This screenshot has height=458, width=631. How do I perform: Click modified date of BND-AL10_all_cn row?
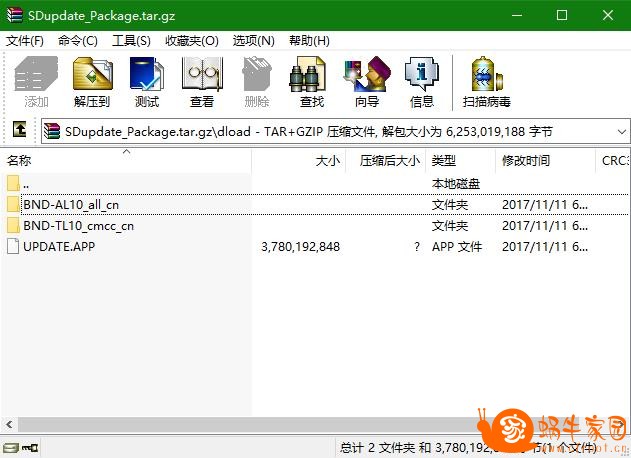(x=545, y=205)
